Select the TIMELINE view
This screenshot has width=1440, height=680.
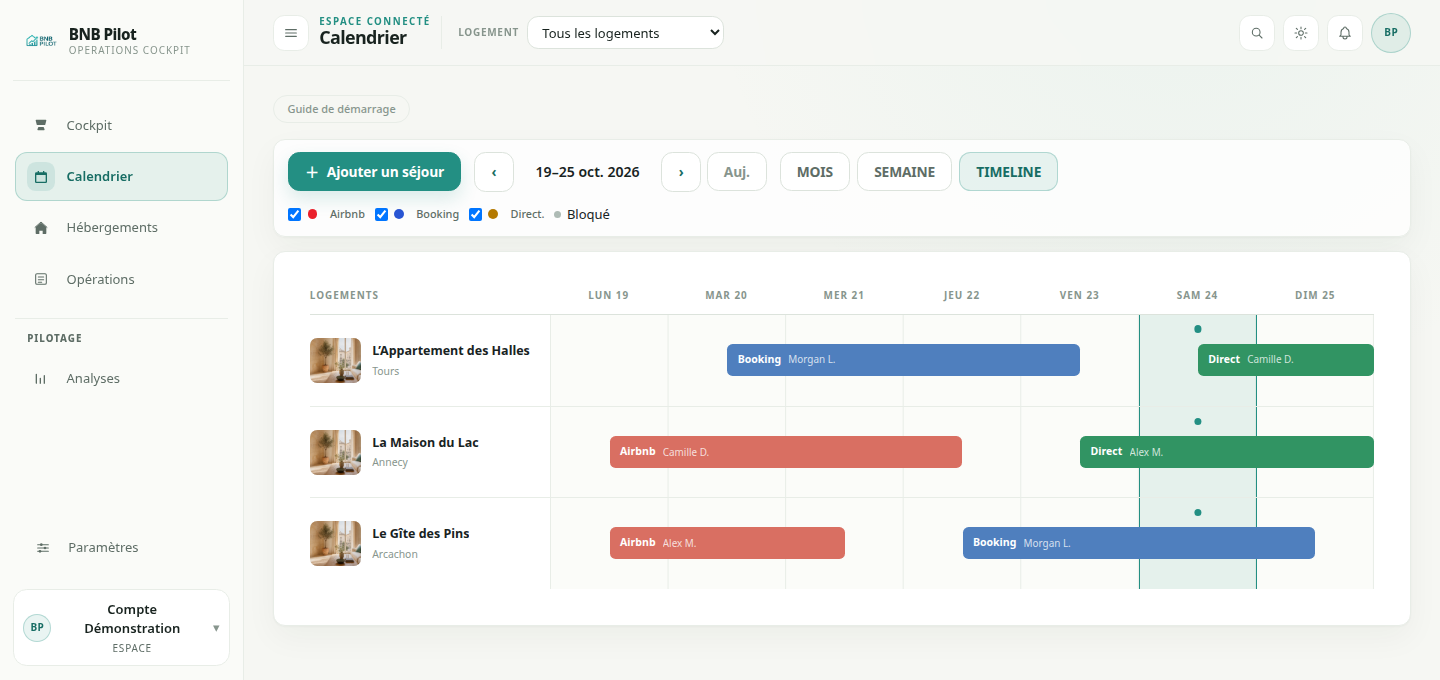tap(1008, 172)
